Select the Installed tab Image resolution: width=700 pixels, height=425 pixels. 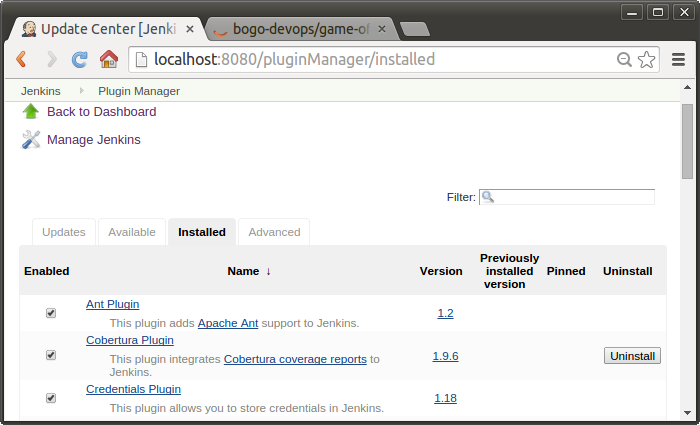click(x=202, y=232)
